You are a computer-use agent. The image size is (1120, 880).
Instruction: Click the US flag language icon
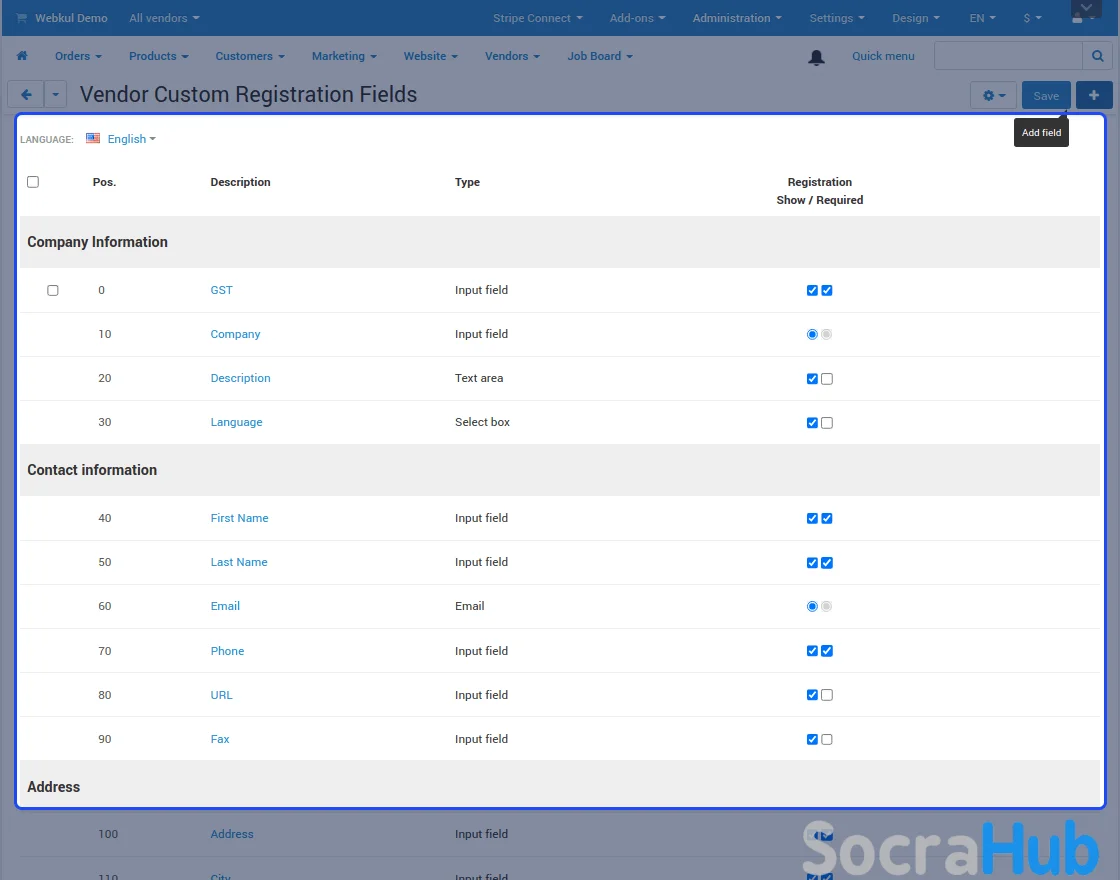(x=93, y=139)
